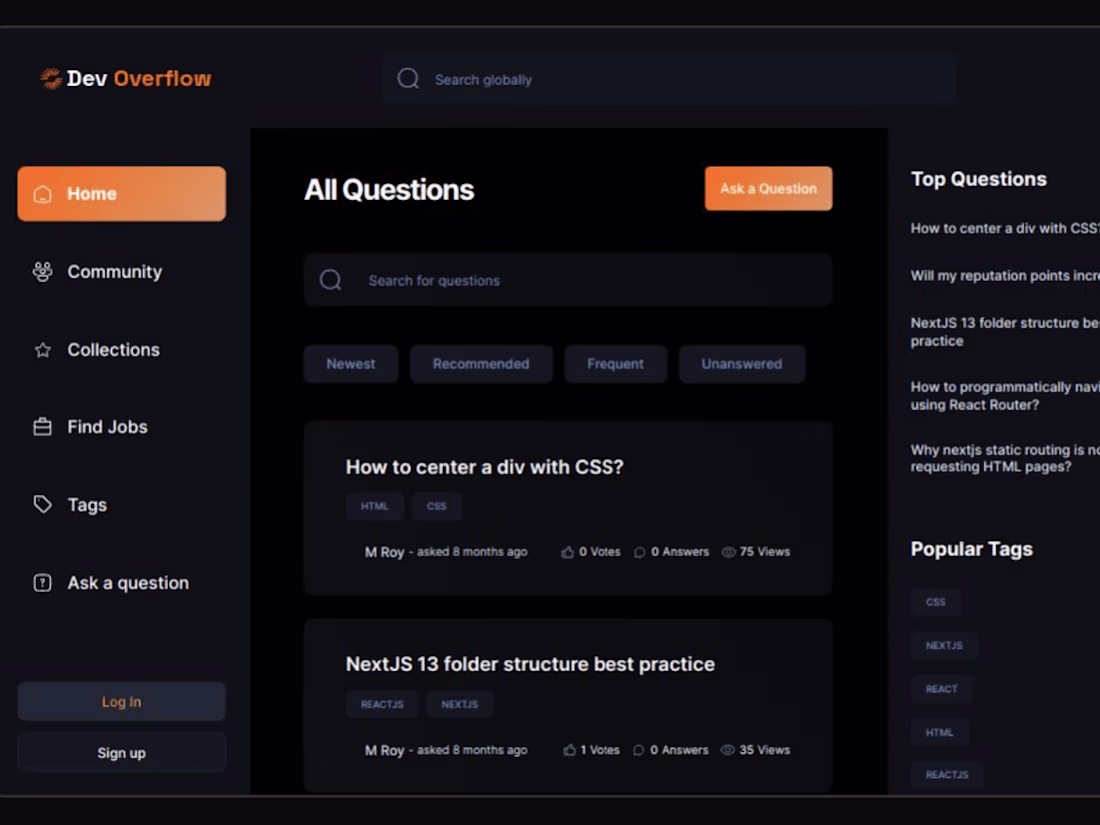Click the magnifier inside the questions search bar
This screenshot has height=825, width=1100.
click(x=331, y=280)
